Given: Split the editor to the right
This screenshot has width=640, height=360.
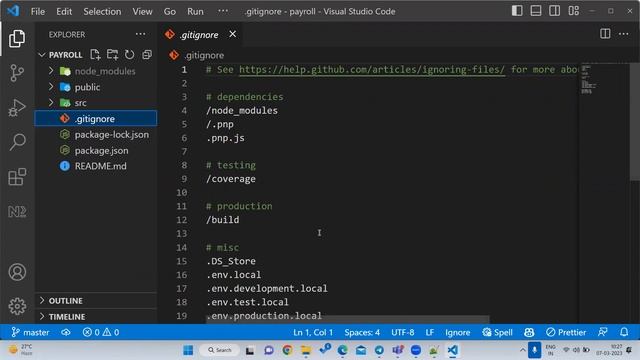Looking at the screenshot, I should coord(605,34).
